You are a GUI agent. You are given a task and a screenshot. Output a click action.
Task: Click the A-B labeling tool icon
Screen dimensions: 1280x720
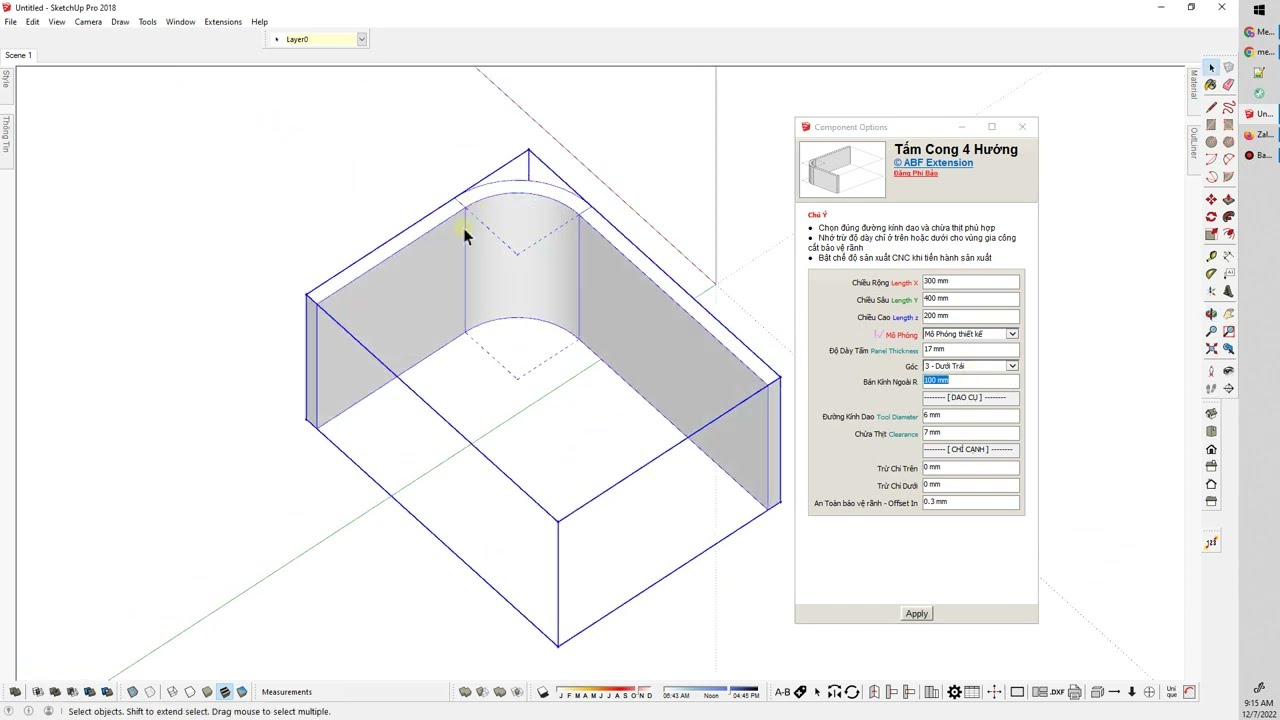[x=781, y=692]
